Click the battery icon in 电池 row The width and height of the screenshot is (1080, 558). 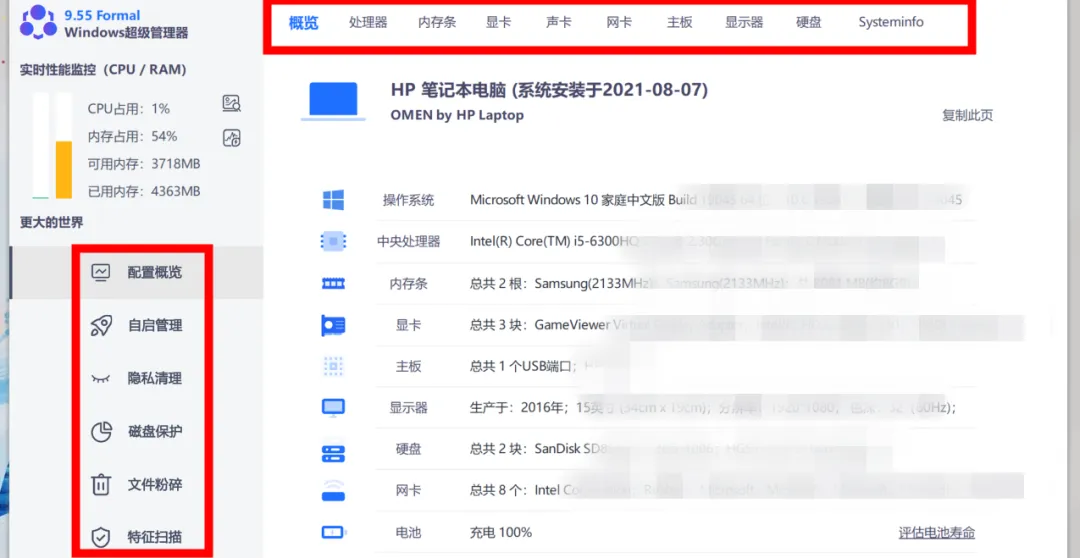pyautogui.click(x=334, y=533)
